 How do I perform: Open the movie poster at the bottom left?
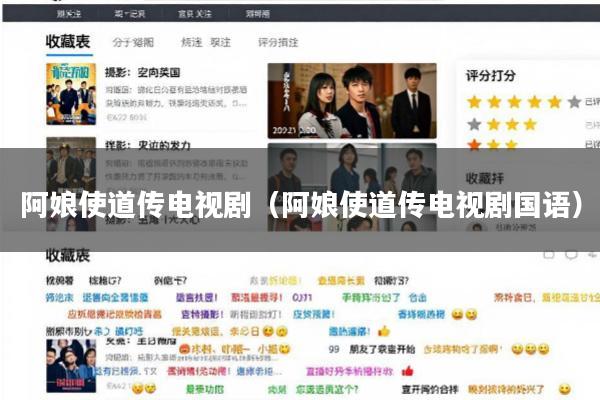pyautogui.click(x=71, y=366)
